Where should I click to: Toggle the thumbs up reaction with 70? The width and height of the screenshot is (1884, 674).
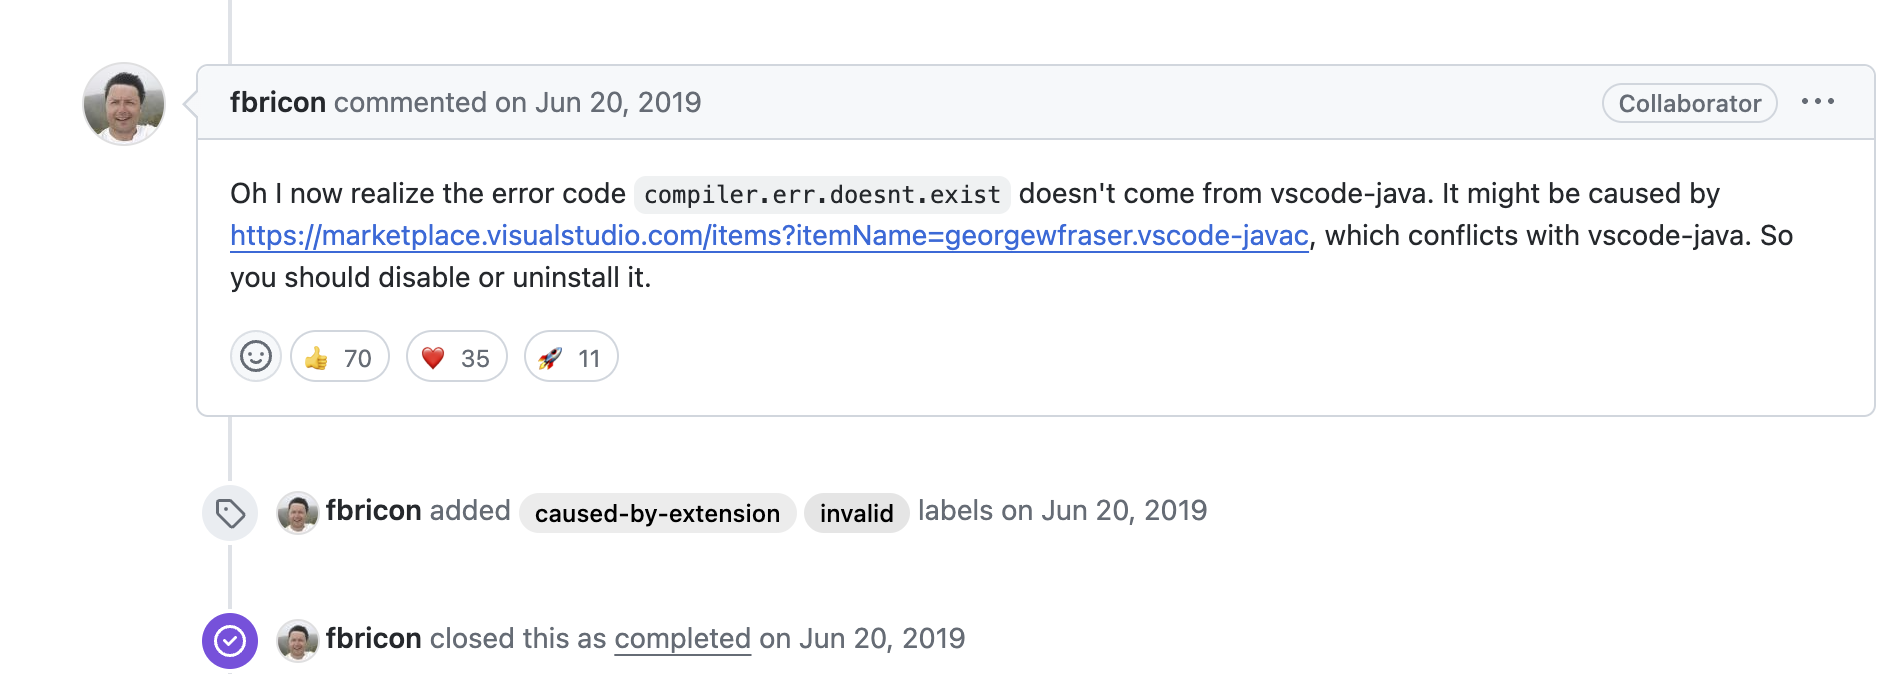coord(339,357)
